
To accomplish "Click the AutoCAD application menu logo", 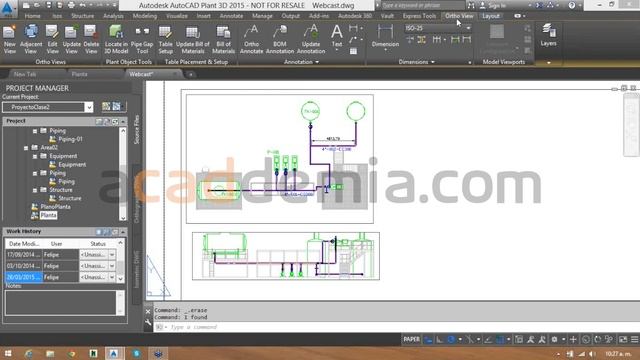I will pos(7,8).
